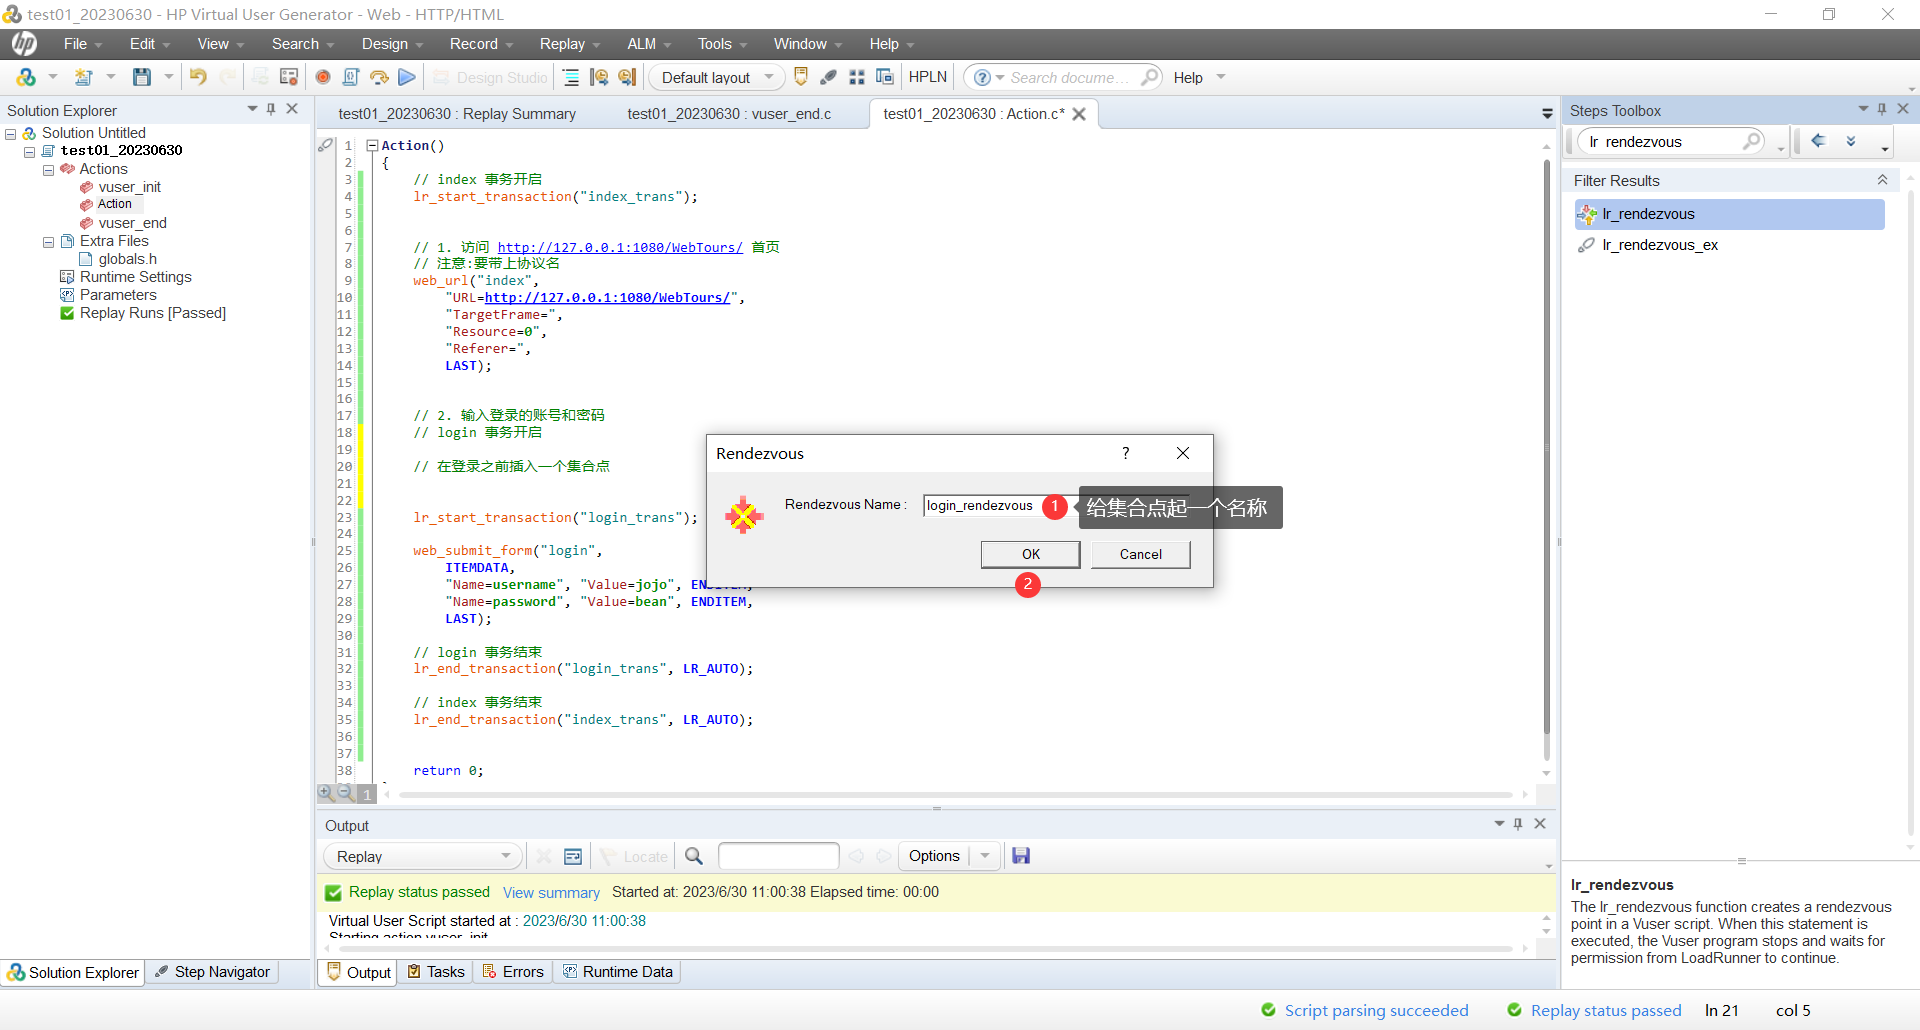Switch to the Replay Summary tab
Image resolution: width=1920 pixels, height=1030 pixels.
click(x=457, y=114)
